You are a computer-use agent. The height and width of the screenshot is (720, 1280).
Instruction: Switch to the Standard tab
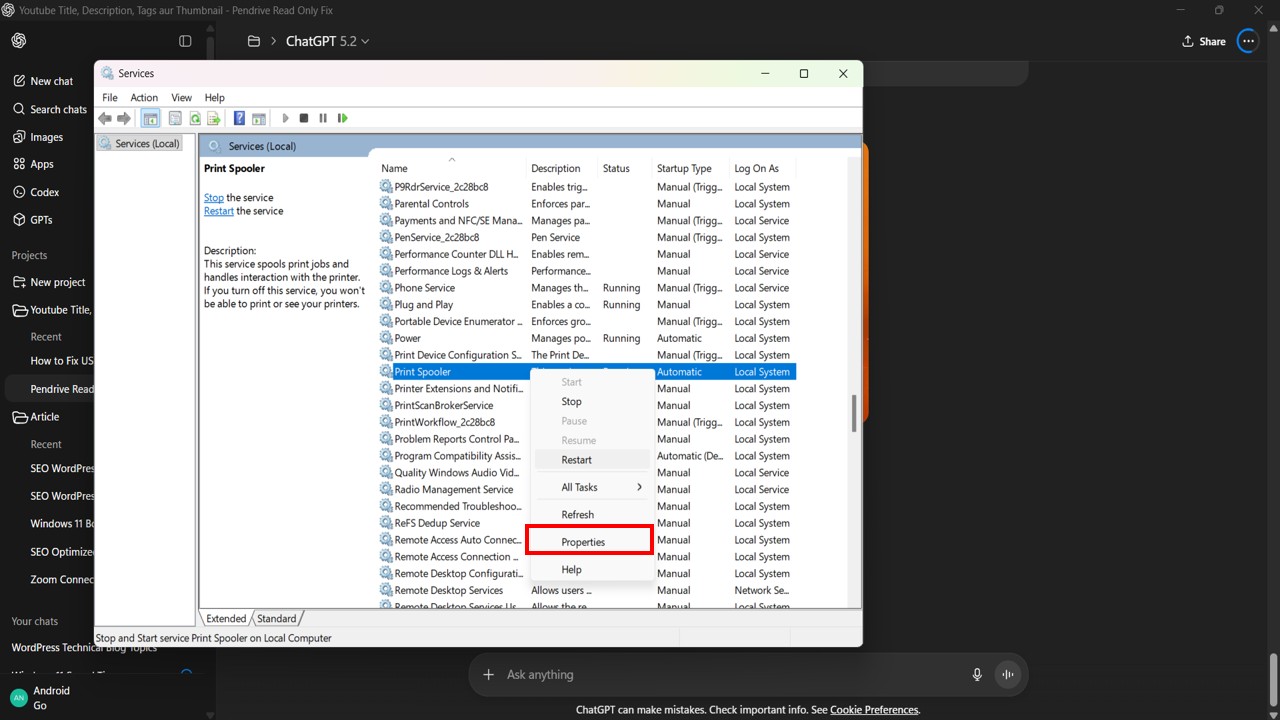pyautogui.click(x=277, y=619)
